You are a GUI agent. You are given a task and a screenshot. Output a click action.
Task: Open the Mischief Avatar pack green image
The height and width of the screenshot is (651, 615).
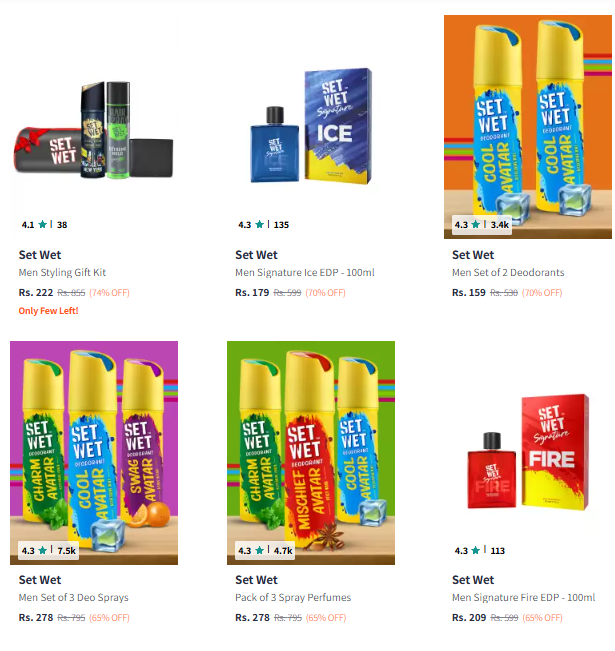tap(311, 453)
